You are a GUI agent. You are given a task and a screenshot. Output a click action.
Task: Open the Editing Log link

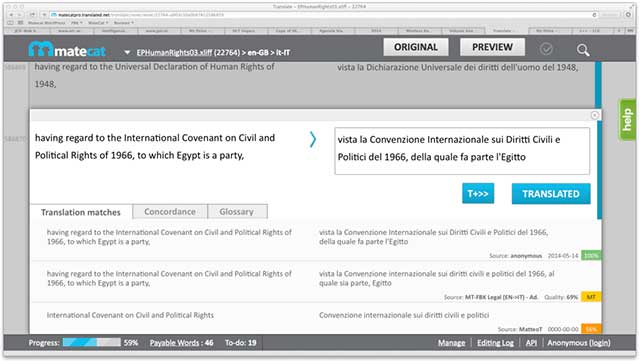495,343
